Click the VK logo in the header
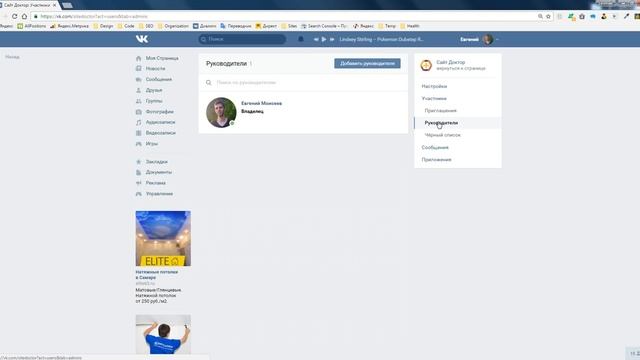Image resolution: width=640 pixels, height=360 pixels. pyautogui.click(x=142, y=39)
